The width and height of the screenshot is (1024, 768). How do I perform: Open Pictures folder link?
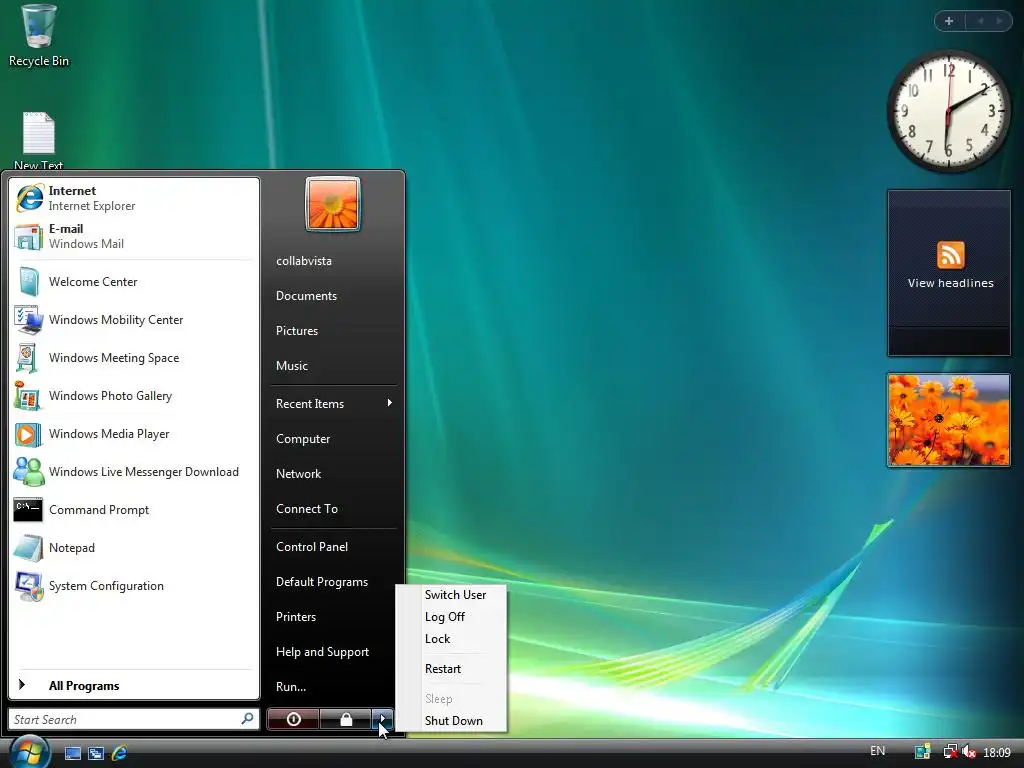(334, 331)
